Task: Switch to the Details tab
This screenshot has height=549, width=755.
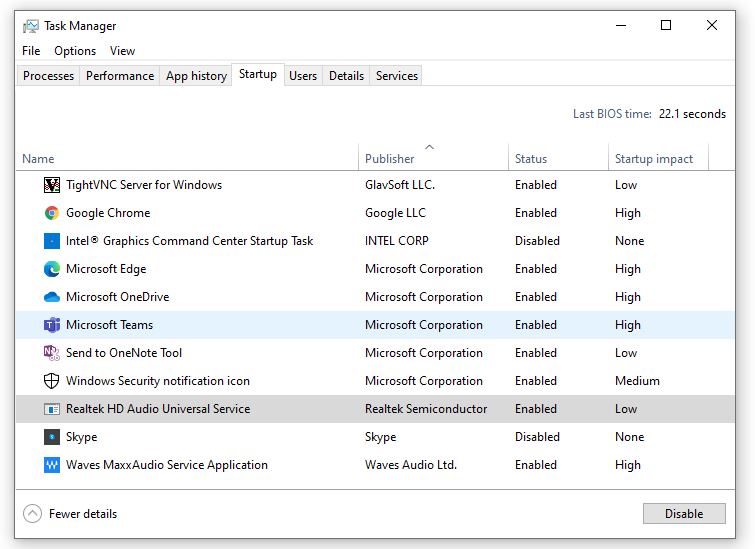Action: click(x=346, y=76)
